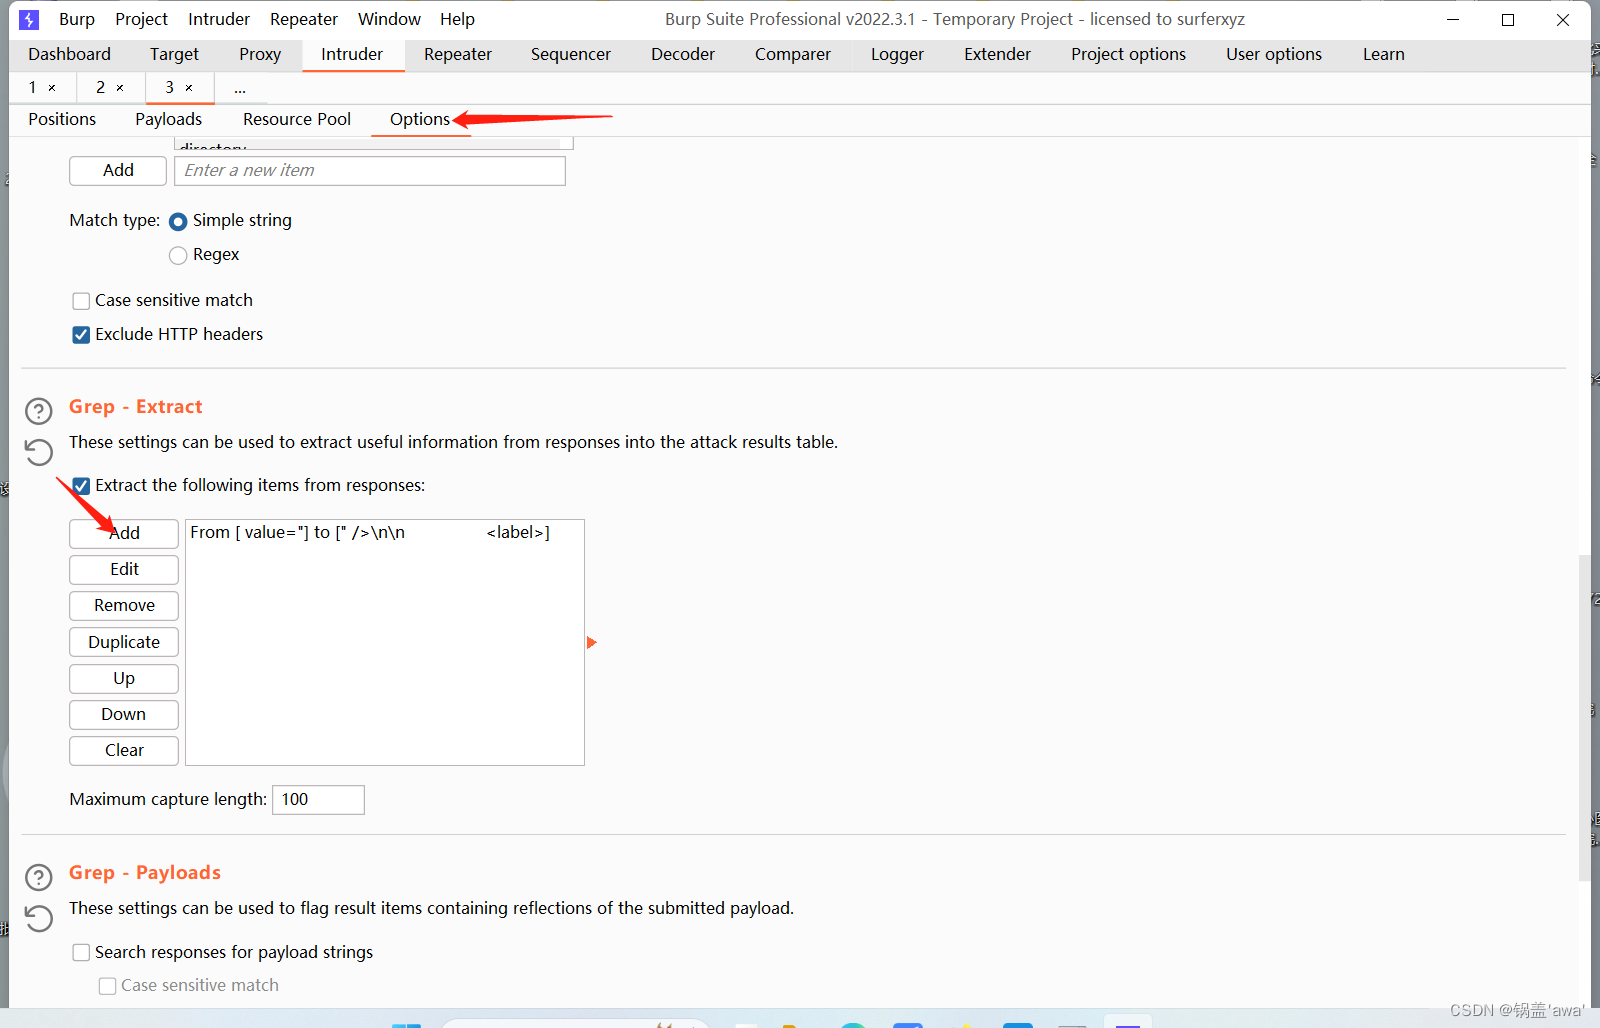Image resolution: width=1600 pixels, height=1028 pixels.
Task: Select the 'From [ value="]' extract entry
Action: [x=385, y=532]
